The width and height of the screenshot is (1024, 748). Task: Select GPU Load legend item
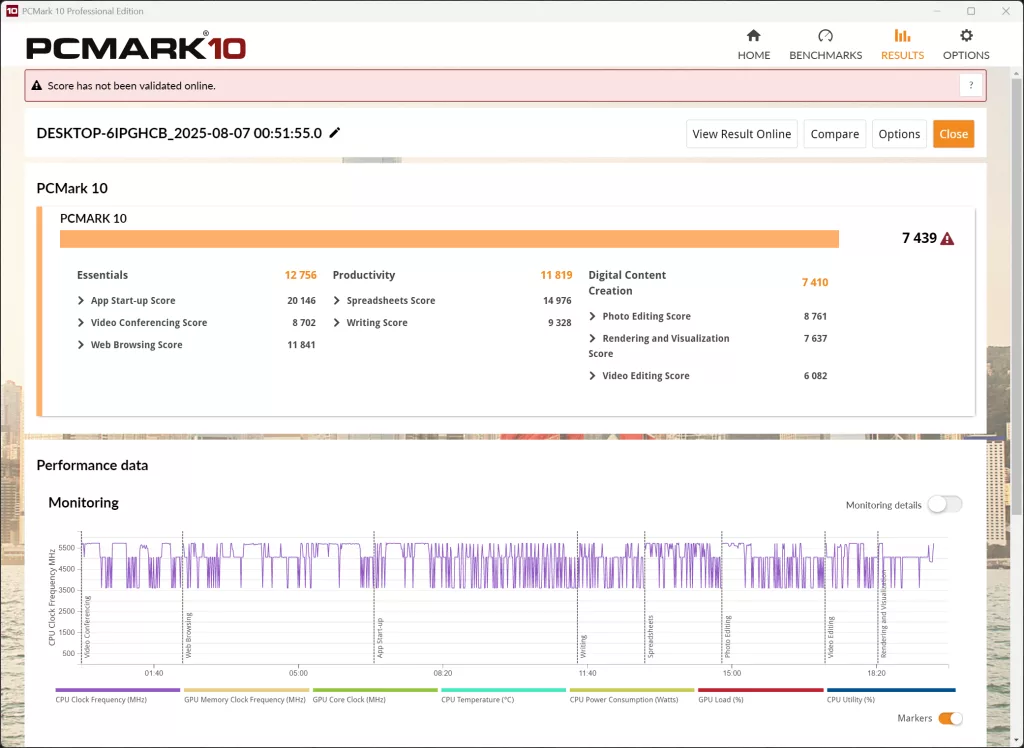(760, 695)
